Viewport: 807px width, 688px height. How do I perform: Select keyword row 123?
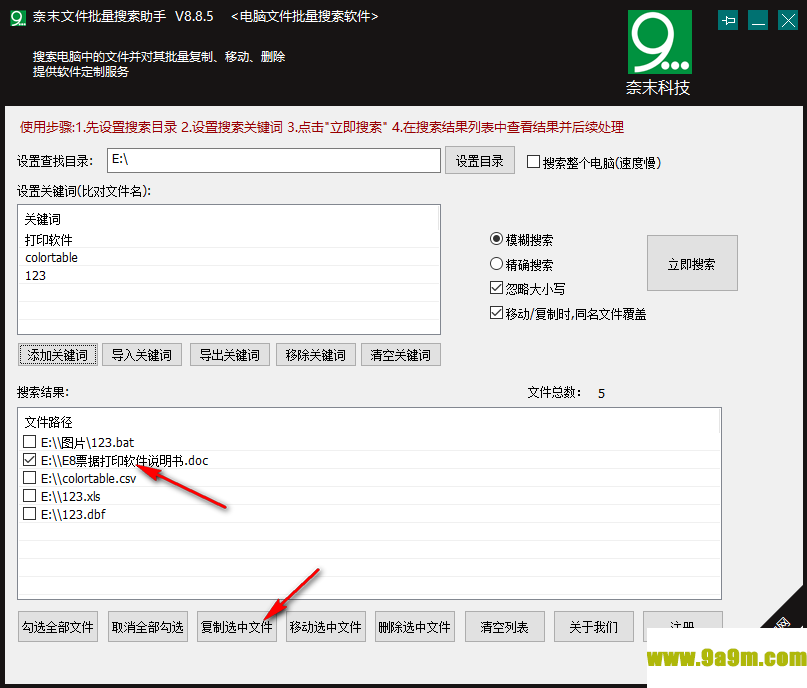[229, 275]
